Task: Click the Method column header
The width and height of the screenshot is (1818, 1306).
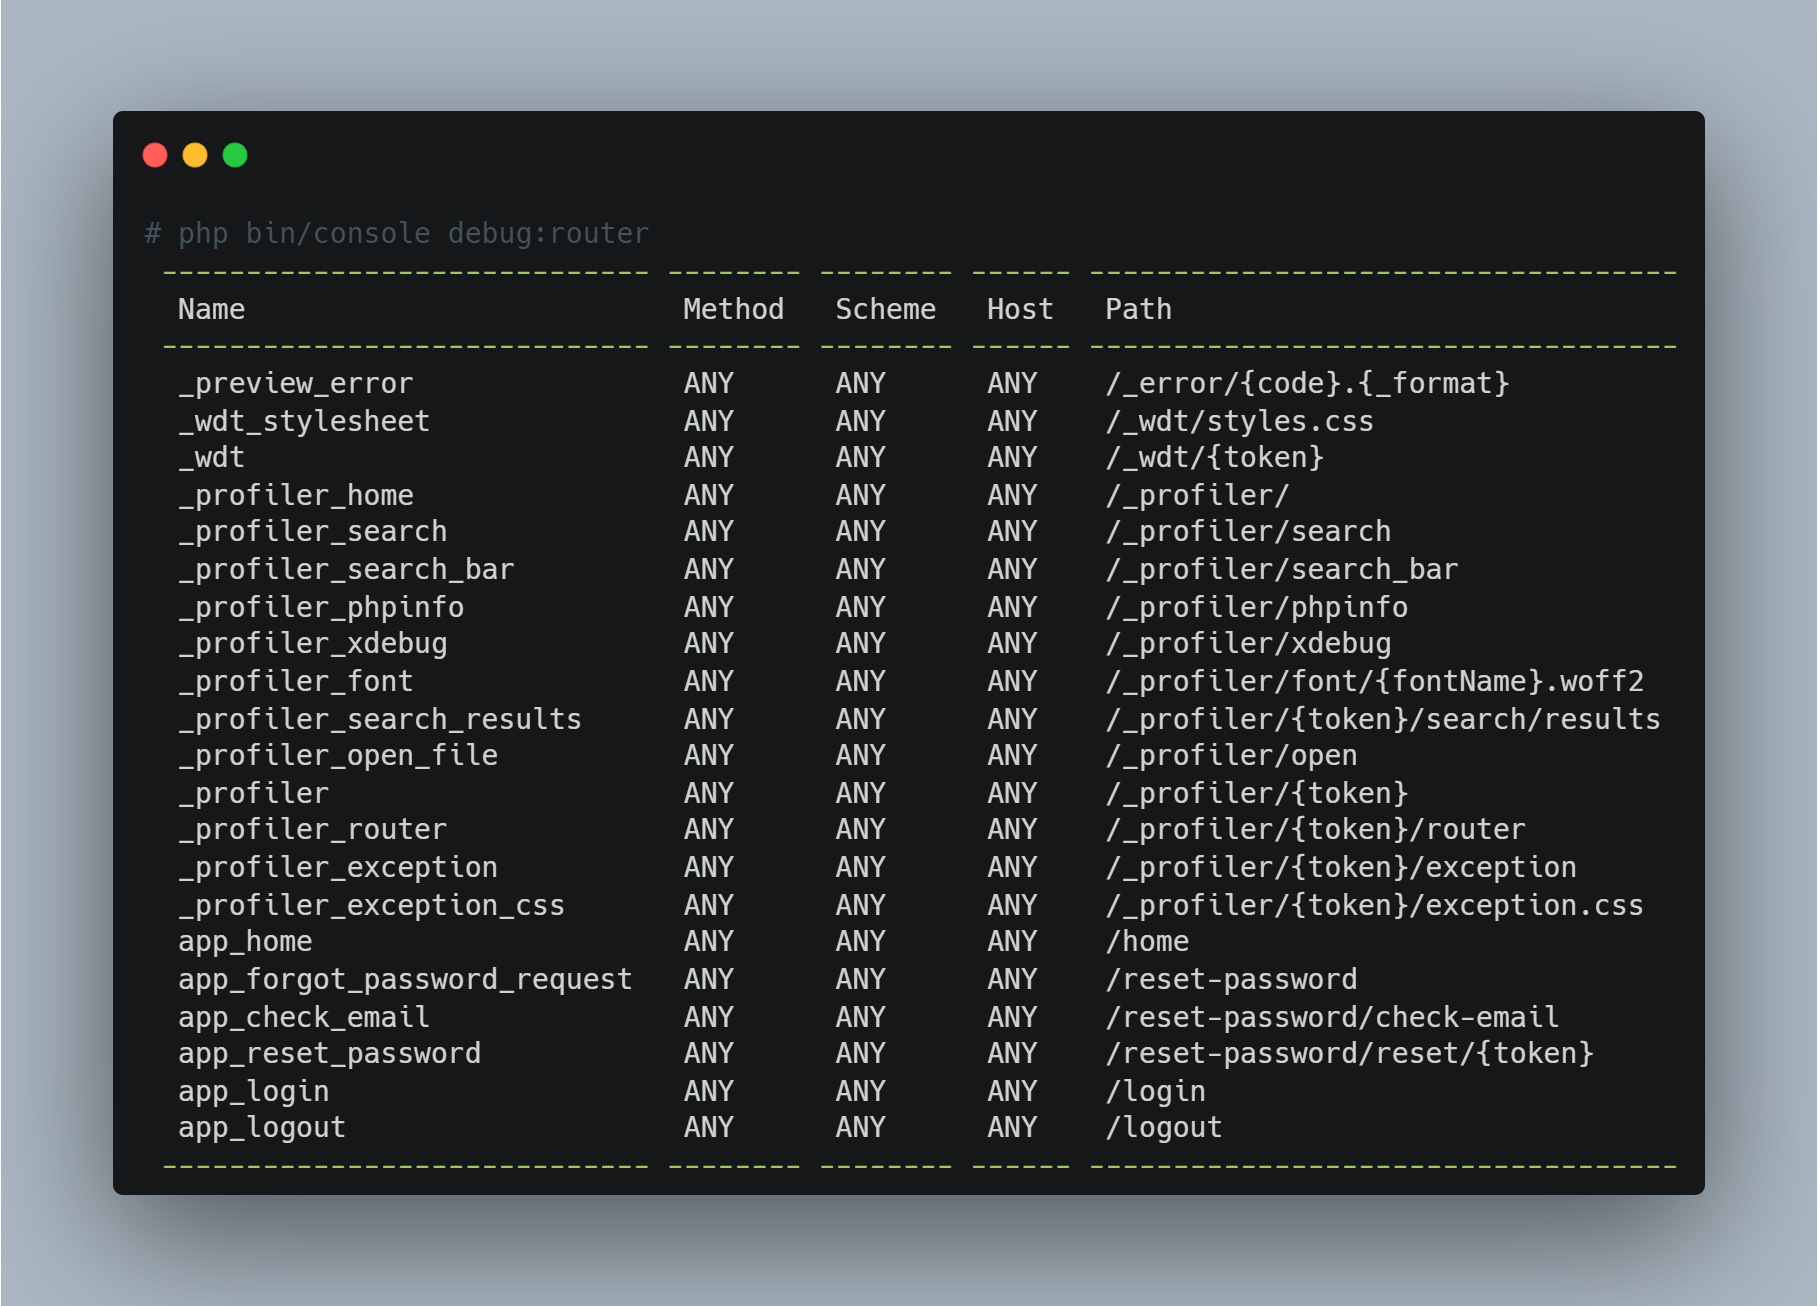Action: click(733, 309)
